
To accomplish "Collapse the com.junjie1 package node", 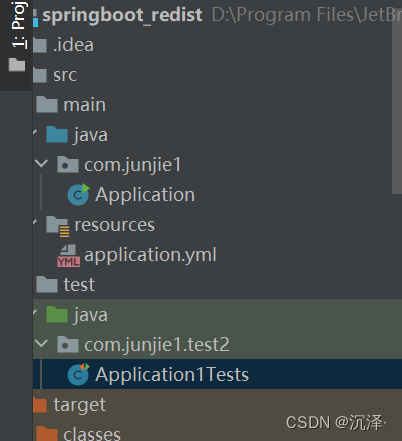I will point(41,163).
